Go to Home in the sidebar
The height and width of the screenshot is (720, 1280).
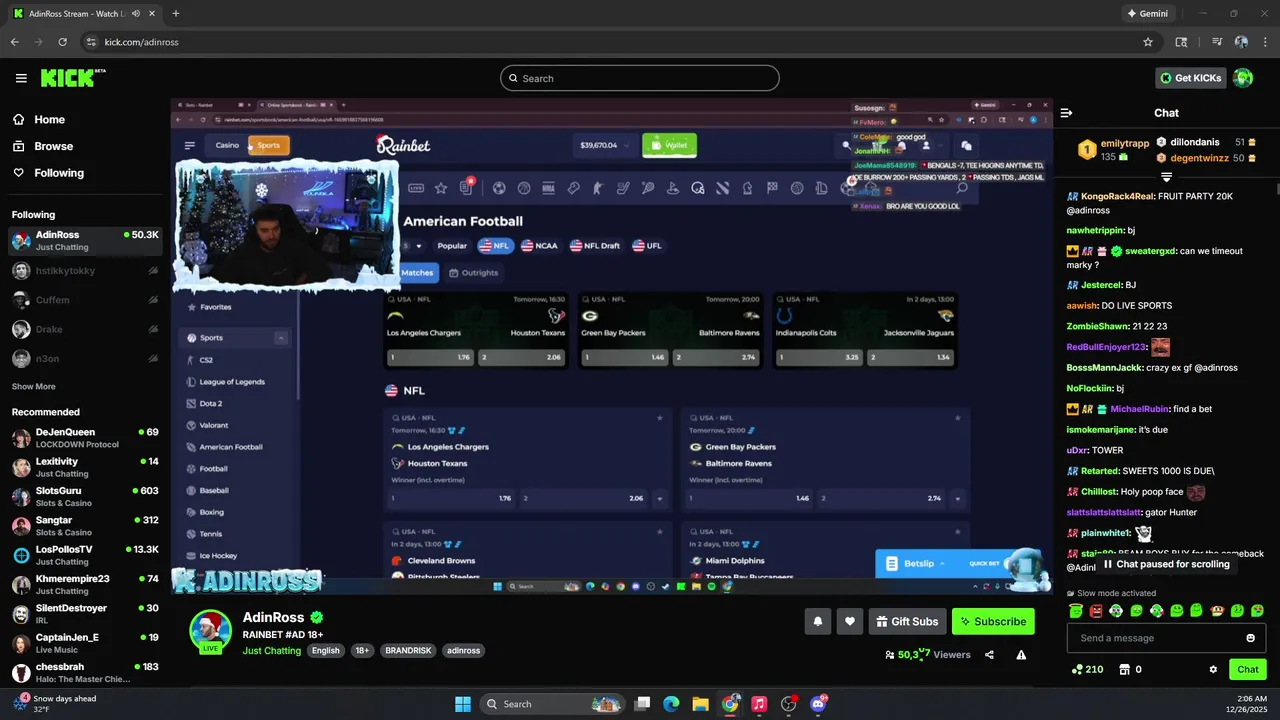(49, 119)
